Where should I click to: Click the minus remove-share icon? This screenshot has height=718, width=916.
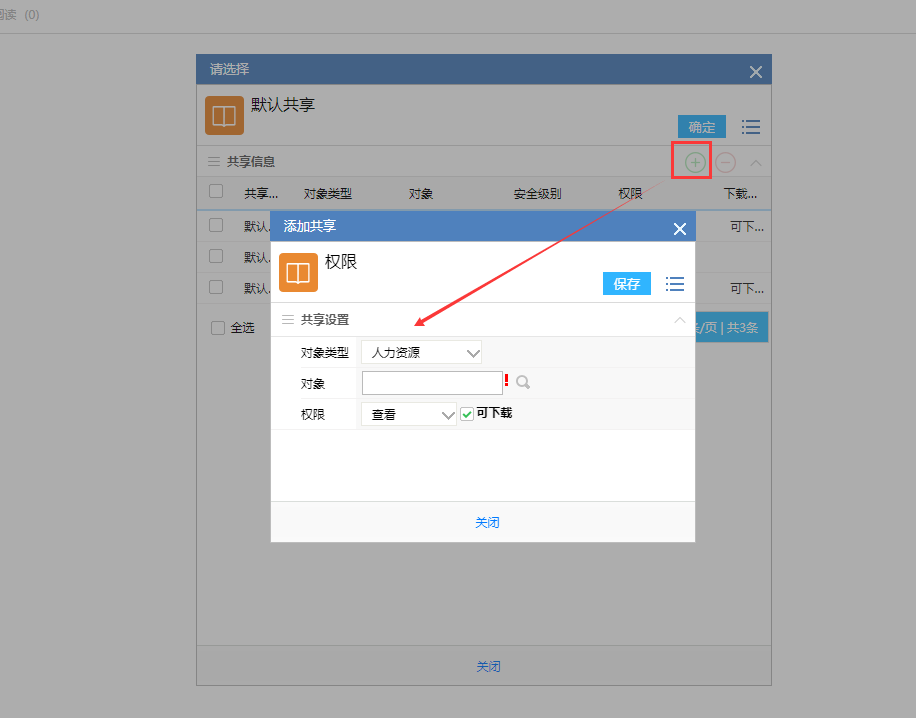click(x=726, y=162)
